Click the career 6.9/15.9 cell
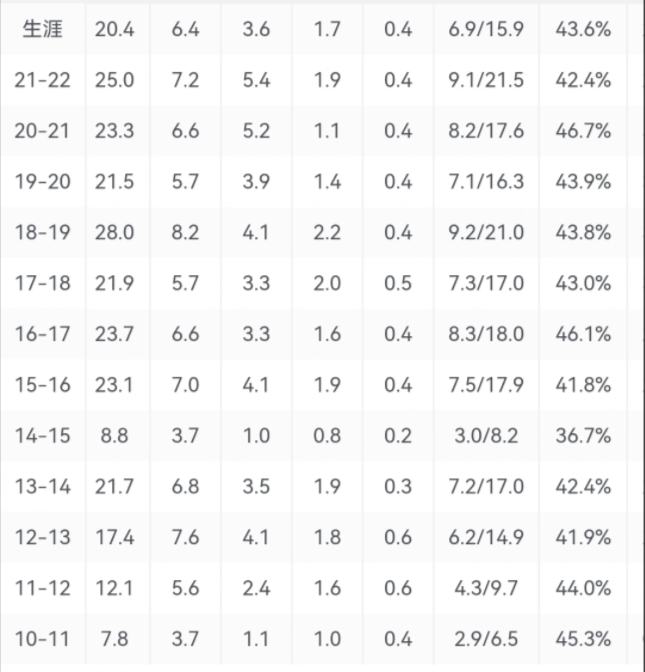Screen dimensions: 645x672 (486, 30)
